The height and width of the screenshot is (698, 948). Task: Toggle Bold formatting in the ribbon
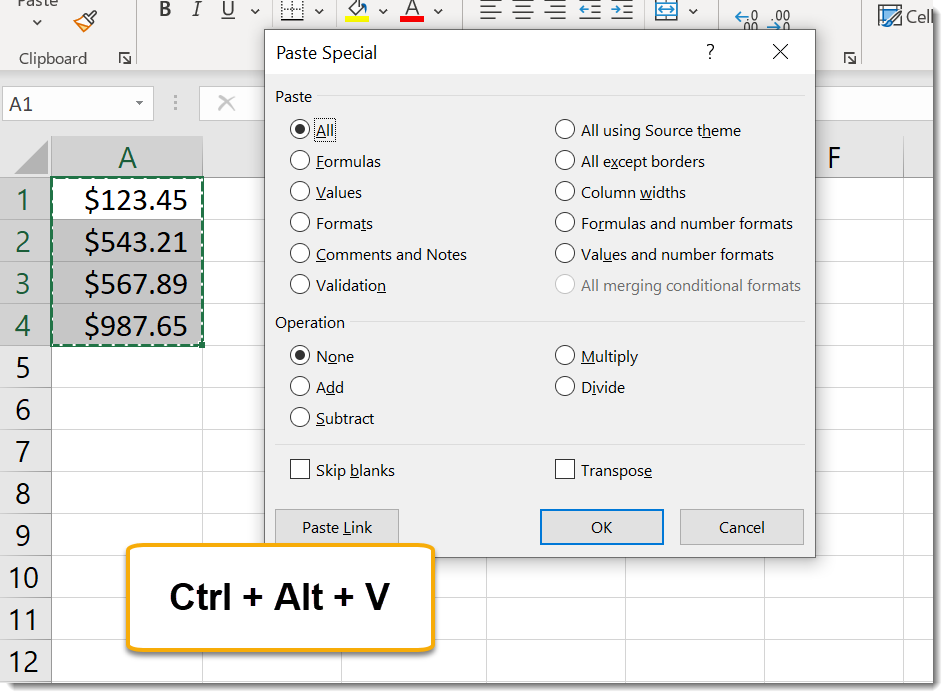(165, 11)
